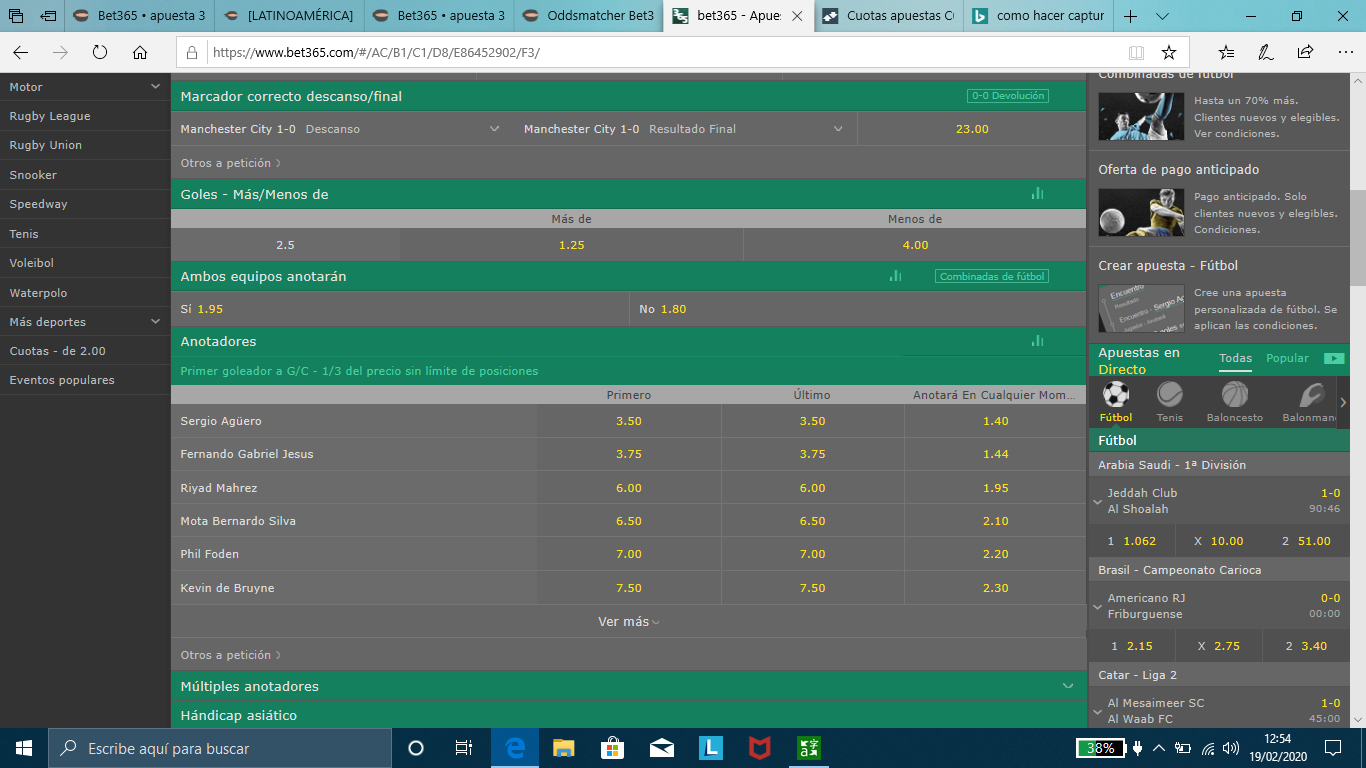Open File Explorer from taskbar
The height and width of the screenshot is (768, 1366).
[x=564, y=748]
